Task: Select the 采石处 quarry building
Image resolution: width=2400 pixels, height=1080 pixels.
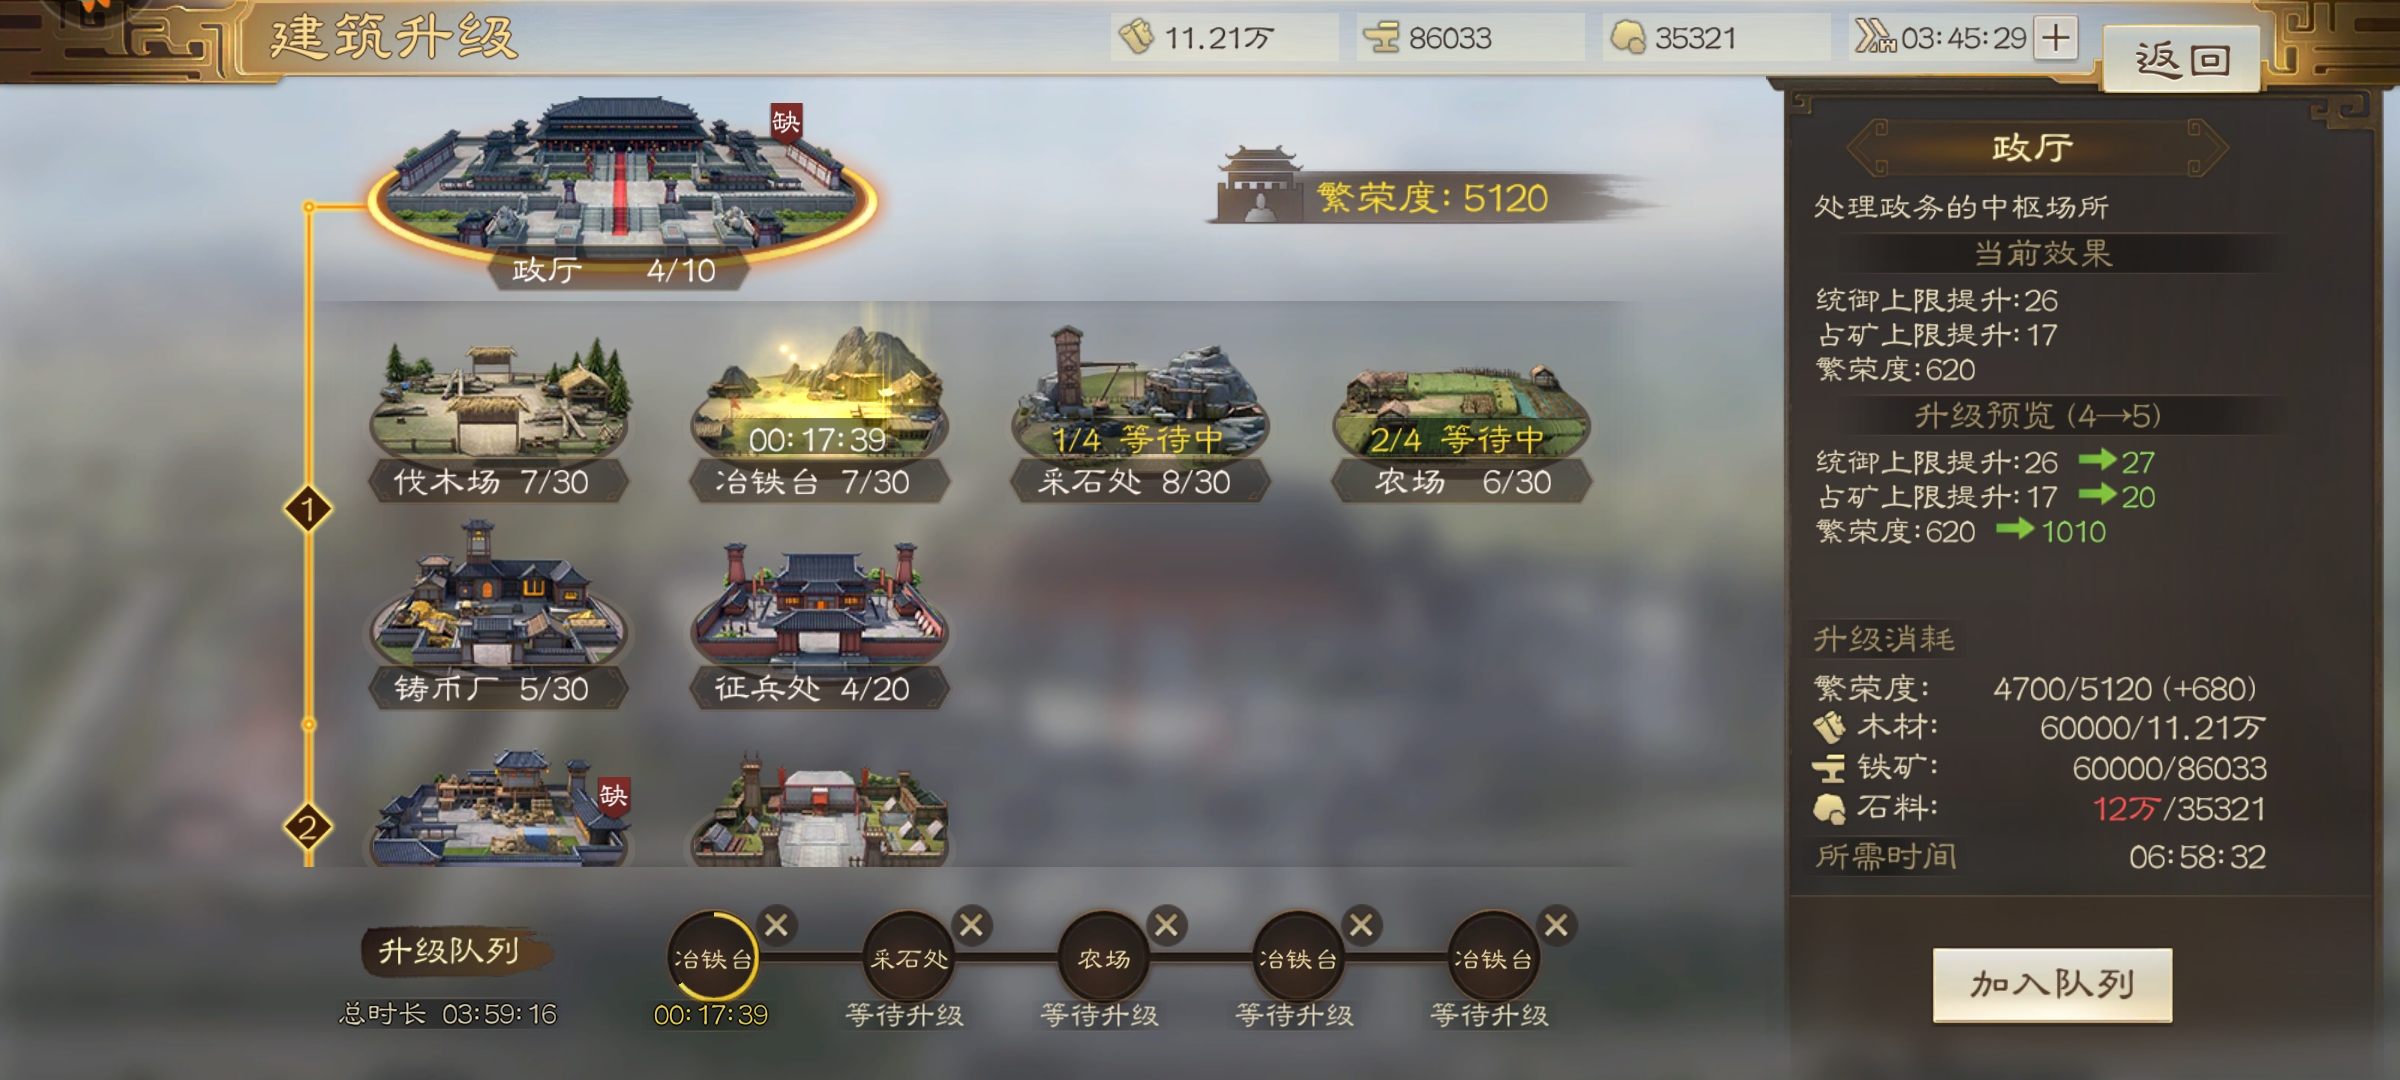Action: click(x=1139, y=415)
